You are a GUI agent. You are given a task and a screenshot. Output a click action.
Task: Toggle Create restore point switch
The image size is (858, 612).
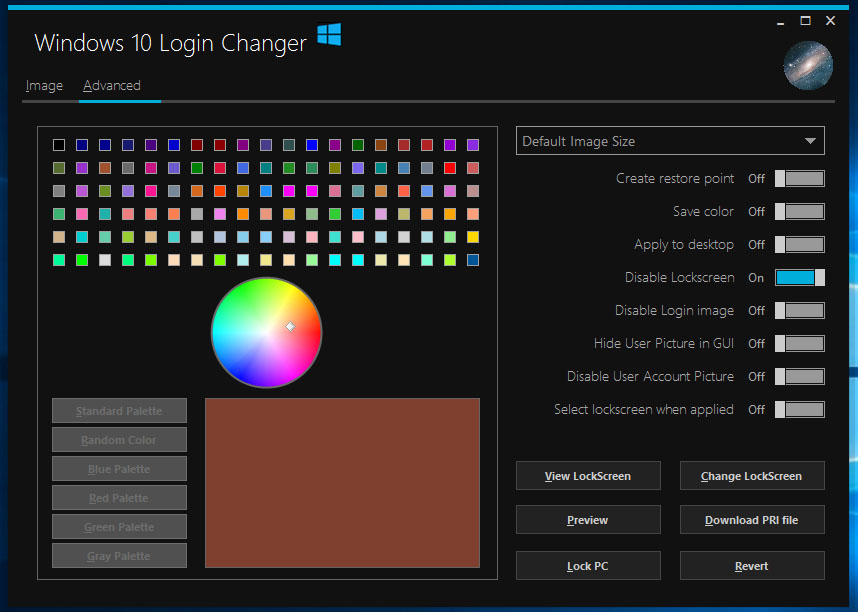799,178
